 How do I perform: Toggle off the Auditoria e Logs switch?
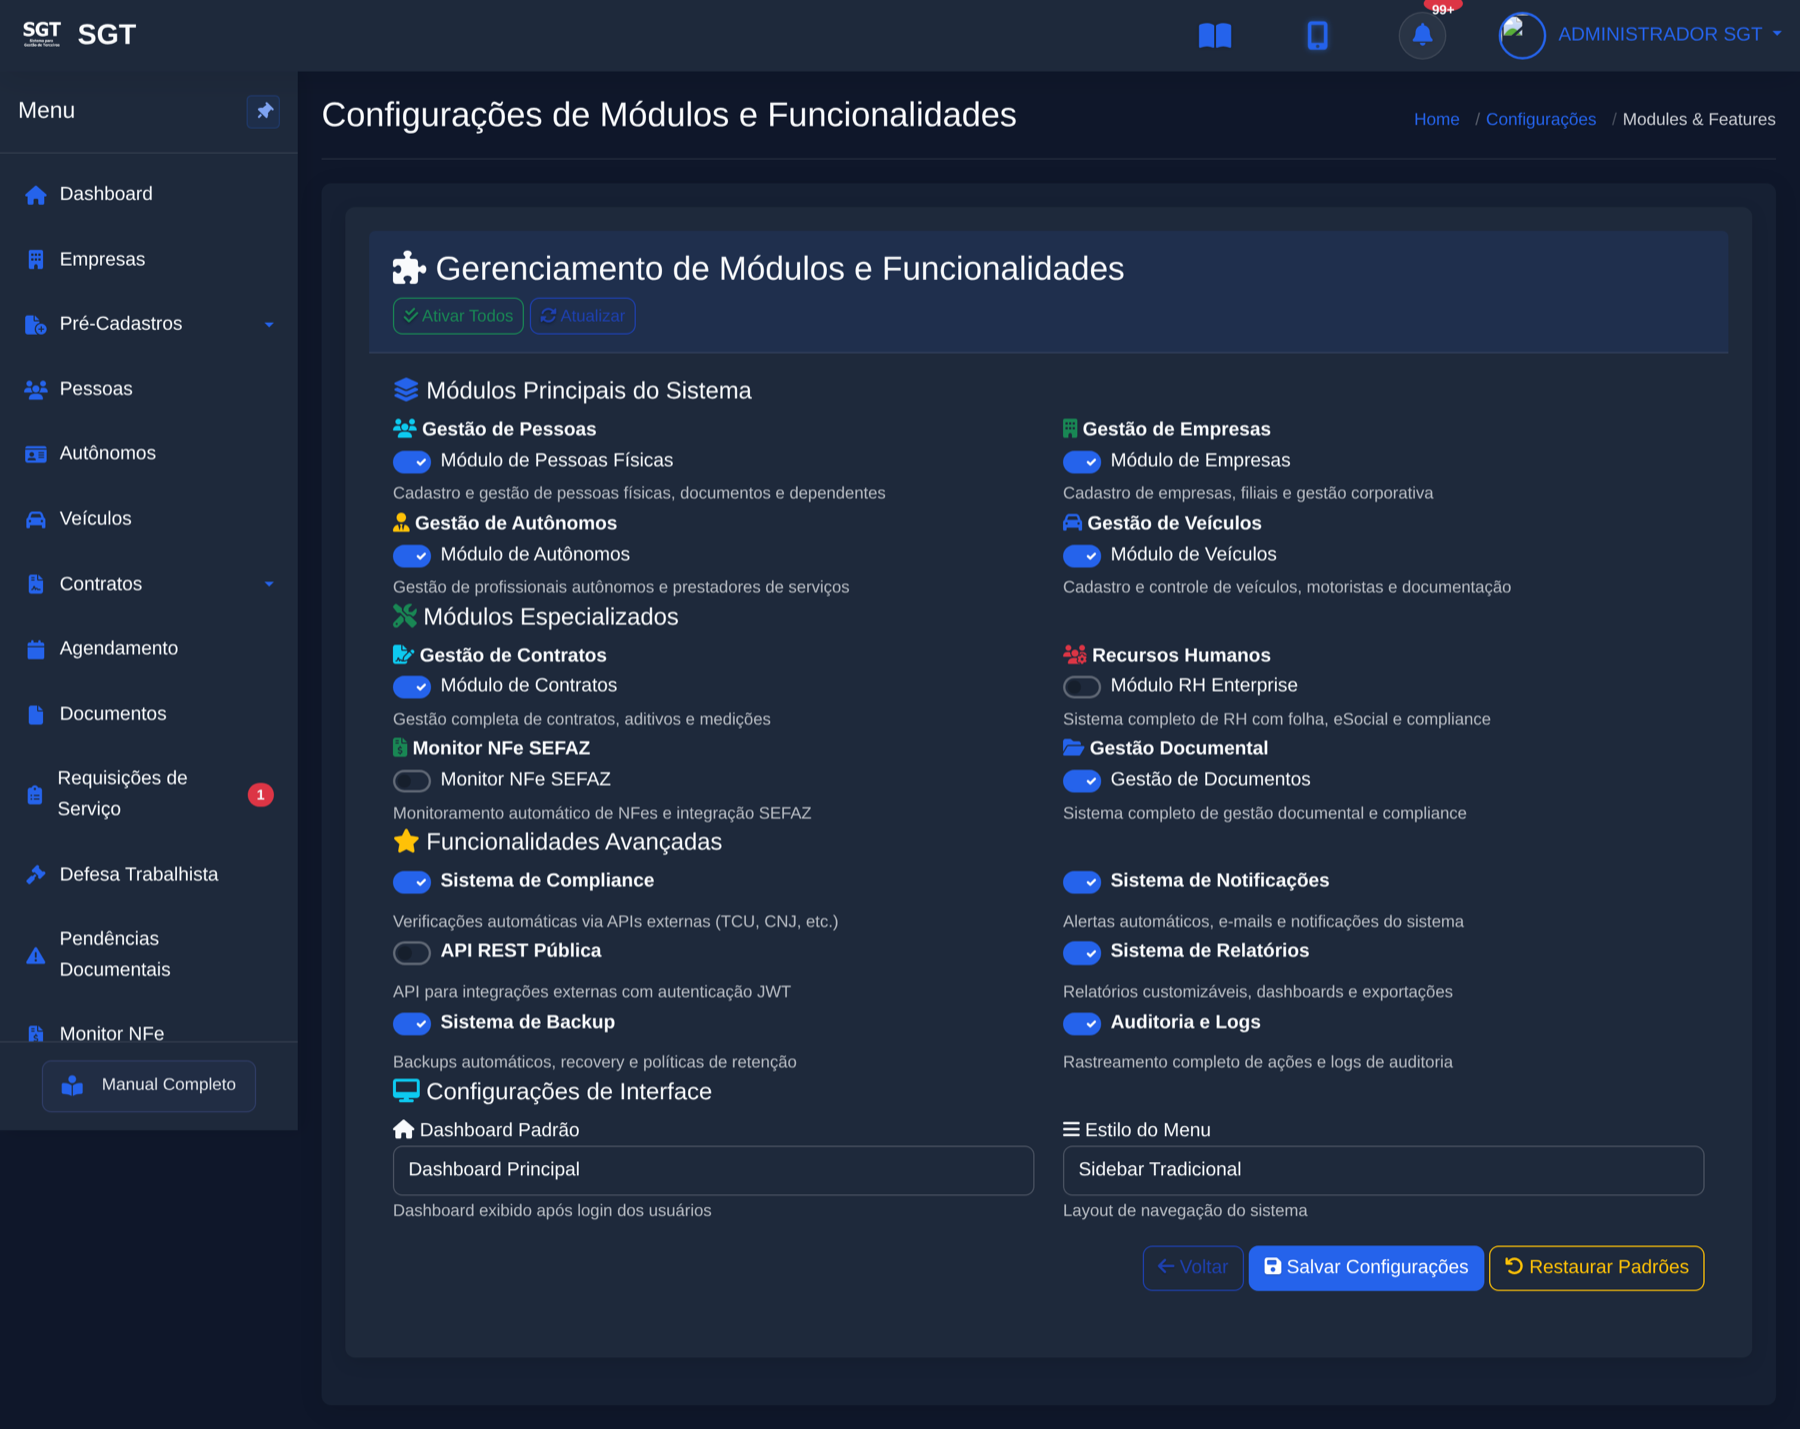(1082, 1023)
